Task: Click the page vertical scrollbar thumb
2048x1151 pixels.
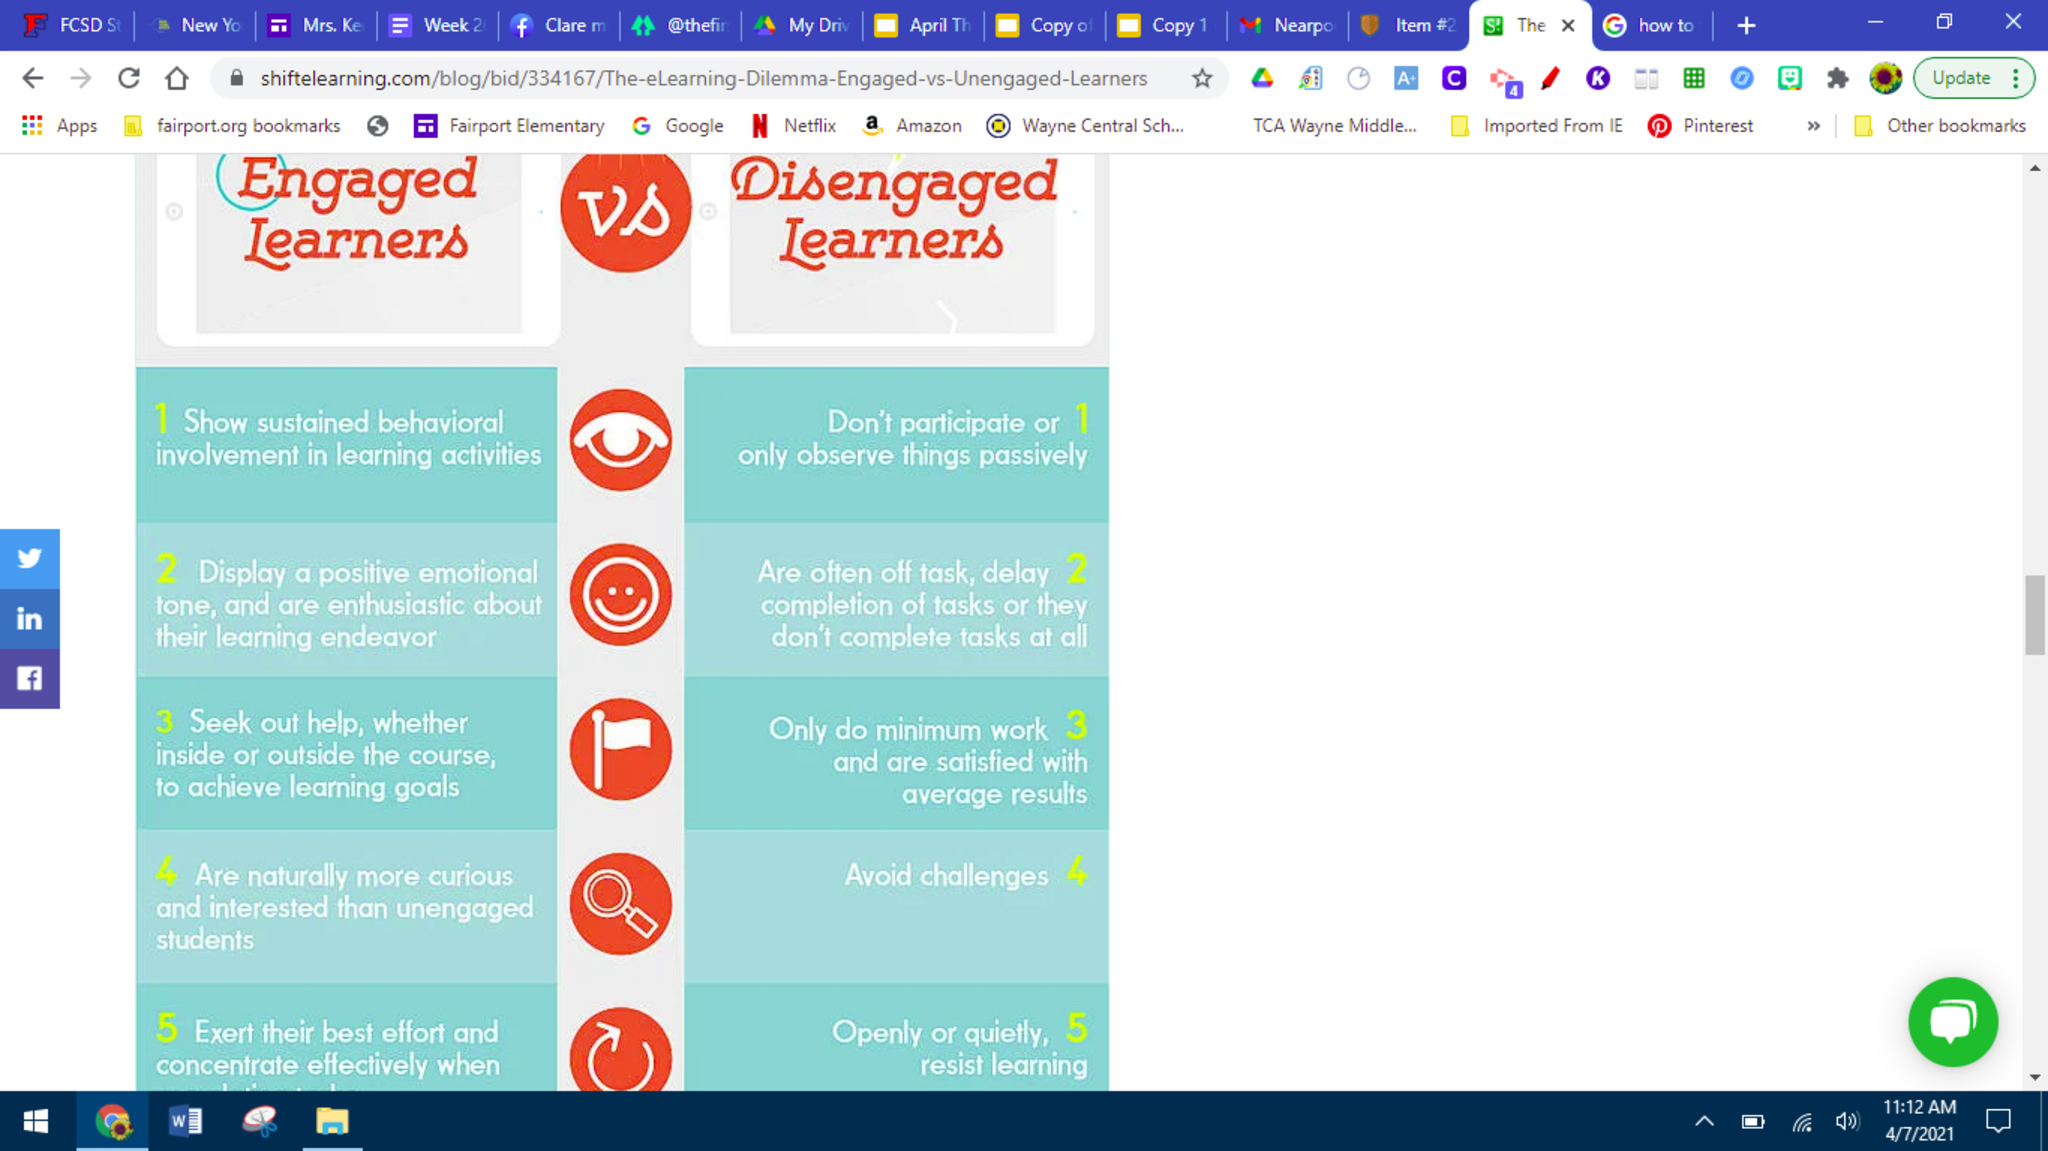Action: (x=2034, y=615)
